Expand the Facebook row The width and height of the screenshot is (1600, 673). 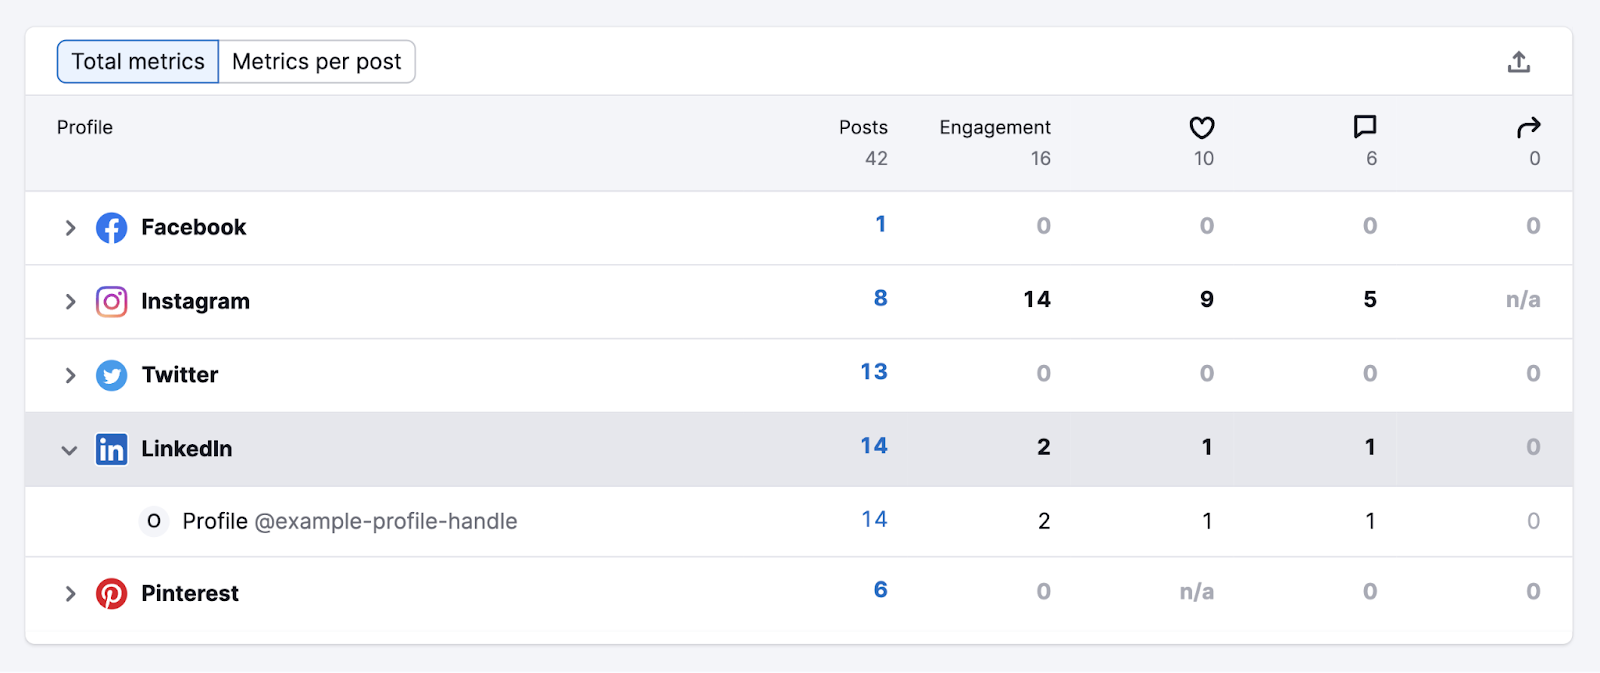[70, 227]
